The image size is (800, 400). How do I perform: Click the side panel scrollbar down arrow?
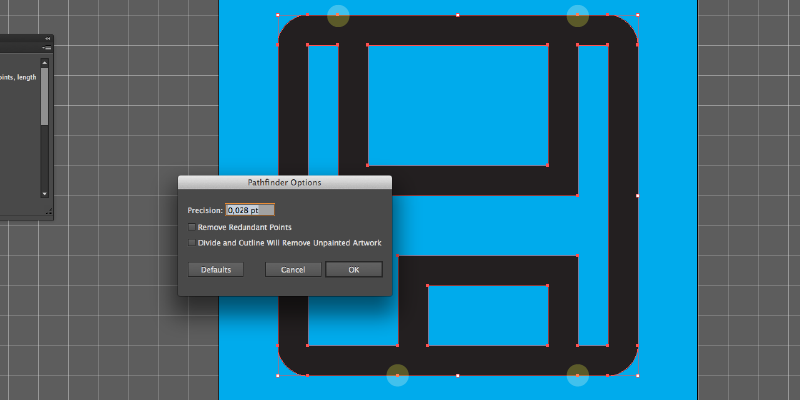point(44,194)
